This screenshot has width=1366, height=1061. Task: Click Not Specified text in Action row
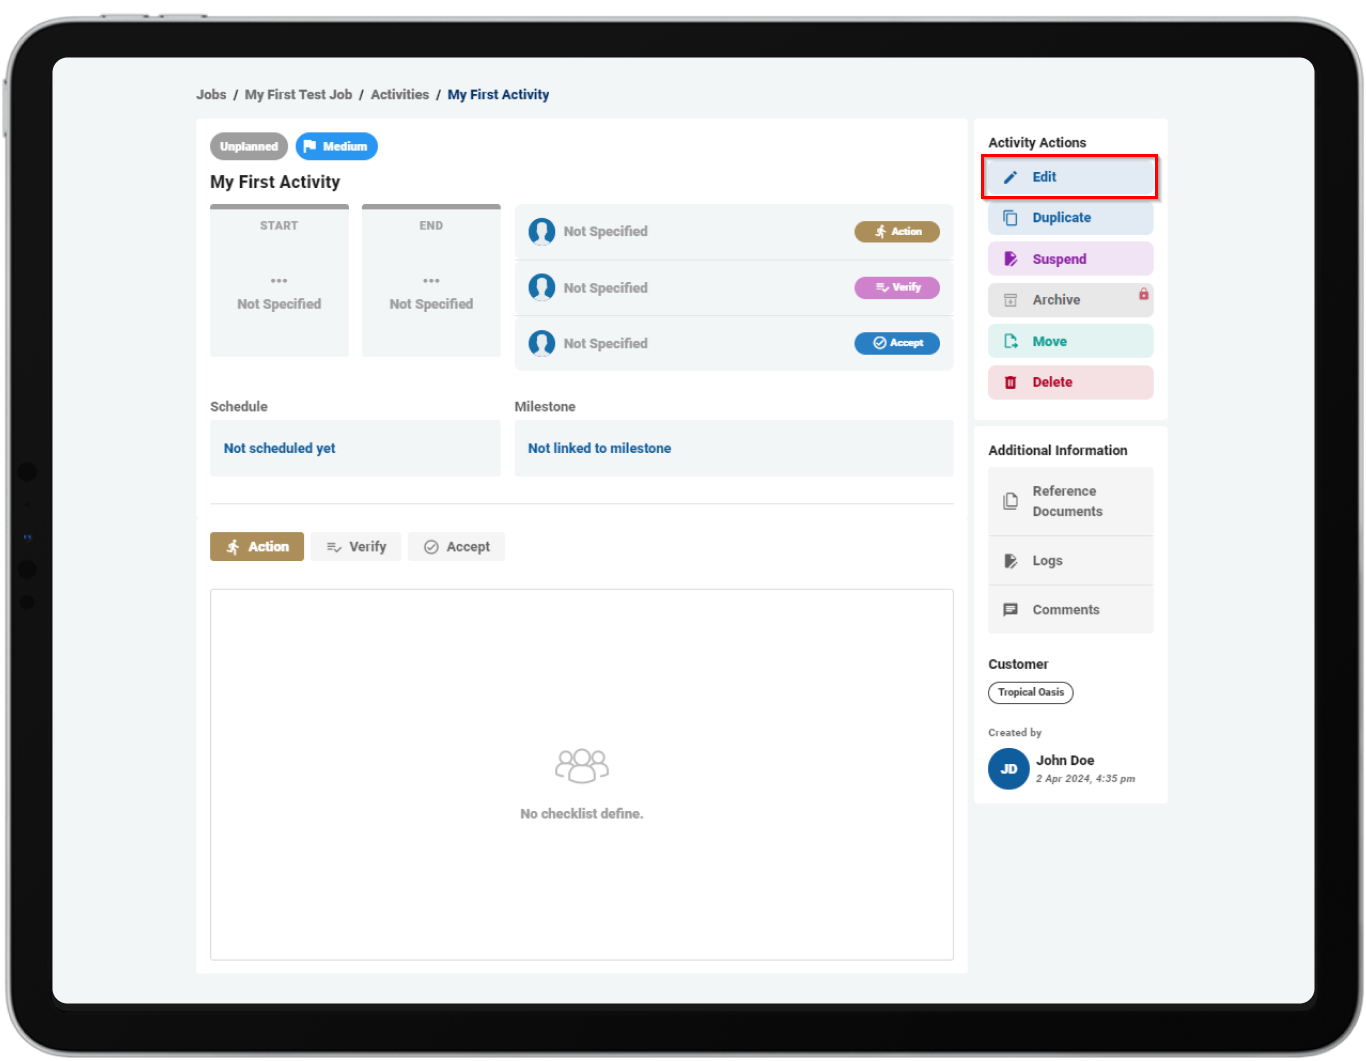(x=605, y=232)
